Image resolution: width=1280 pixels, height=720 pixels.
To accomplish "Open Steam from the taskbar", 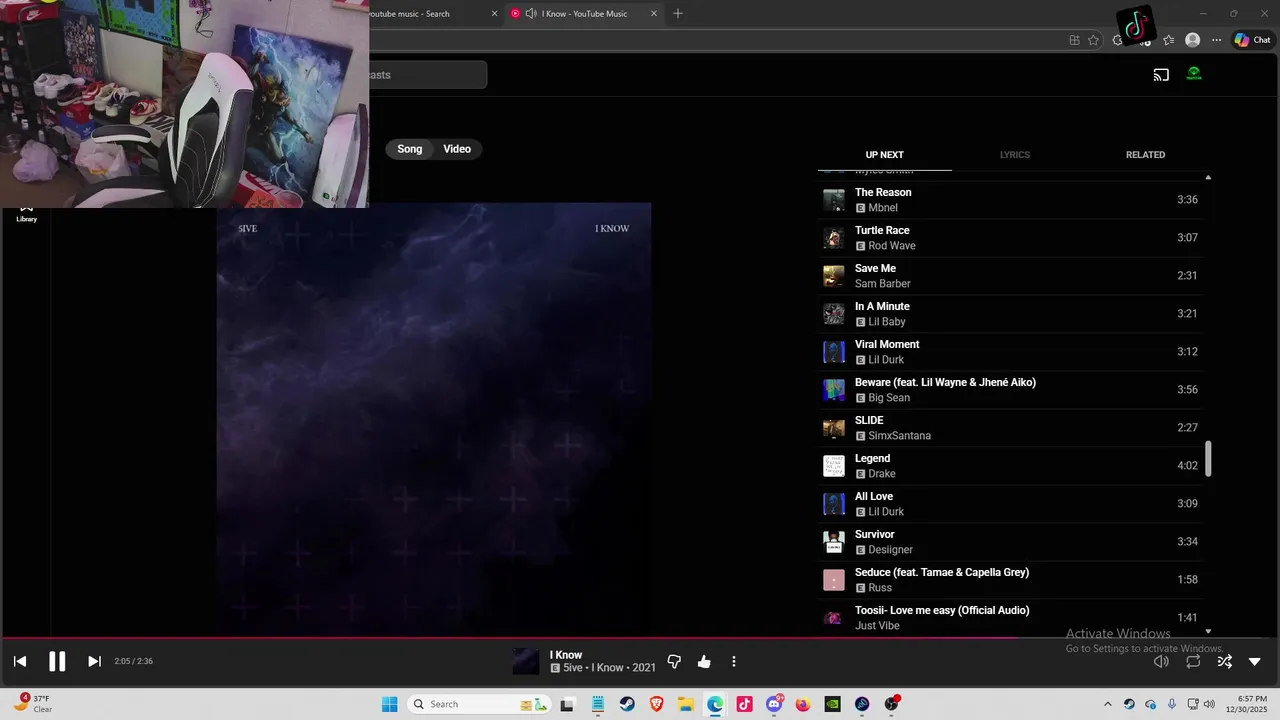I will (x=627, y=704).
